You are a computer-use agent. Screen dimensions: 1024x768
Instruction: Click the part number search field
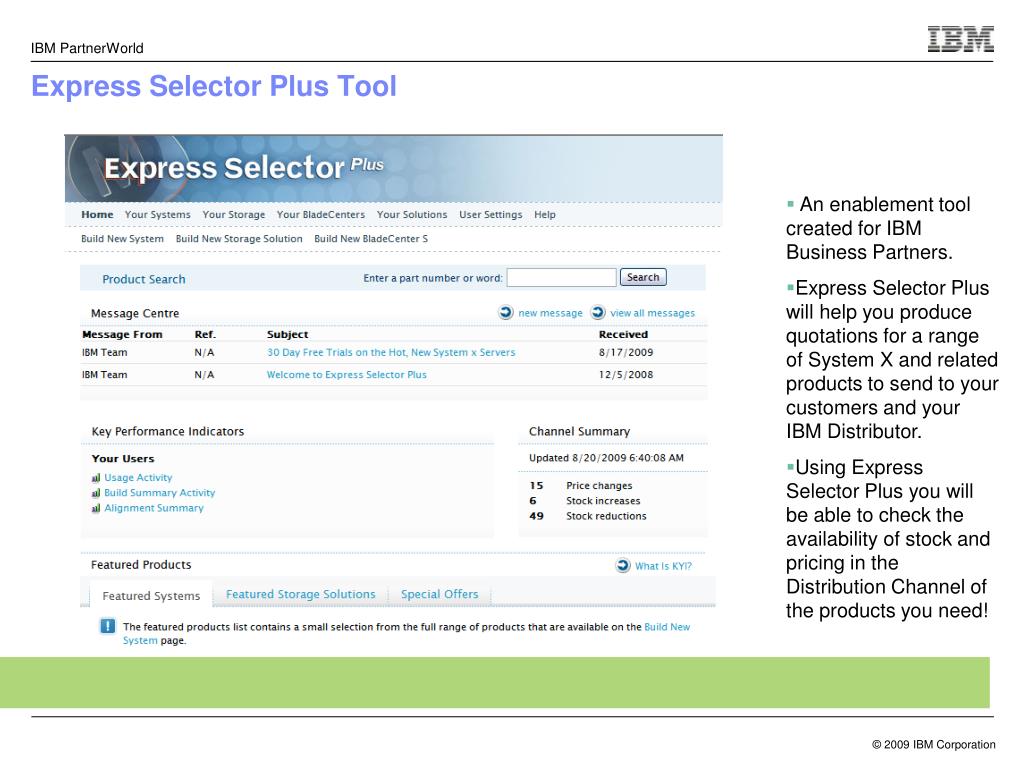(562, 278)
